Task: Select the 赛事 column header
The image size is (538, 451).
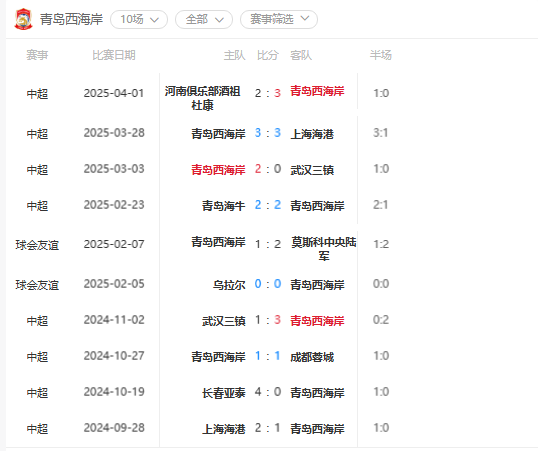Action: click(37, 55)
